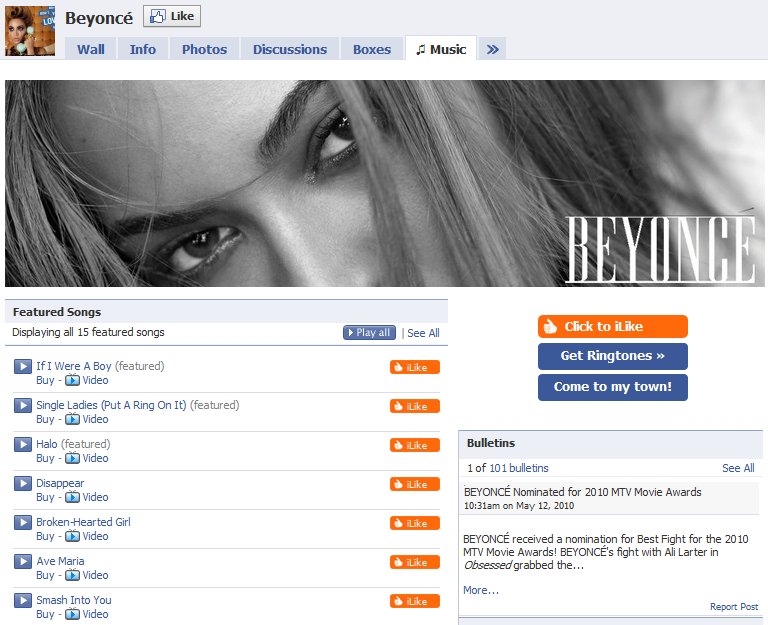Open the 101 bulletins link
Image resolution: width=768 pixels, height=625 pixels.
519,468
